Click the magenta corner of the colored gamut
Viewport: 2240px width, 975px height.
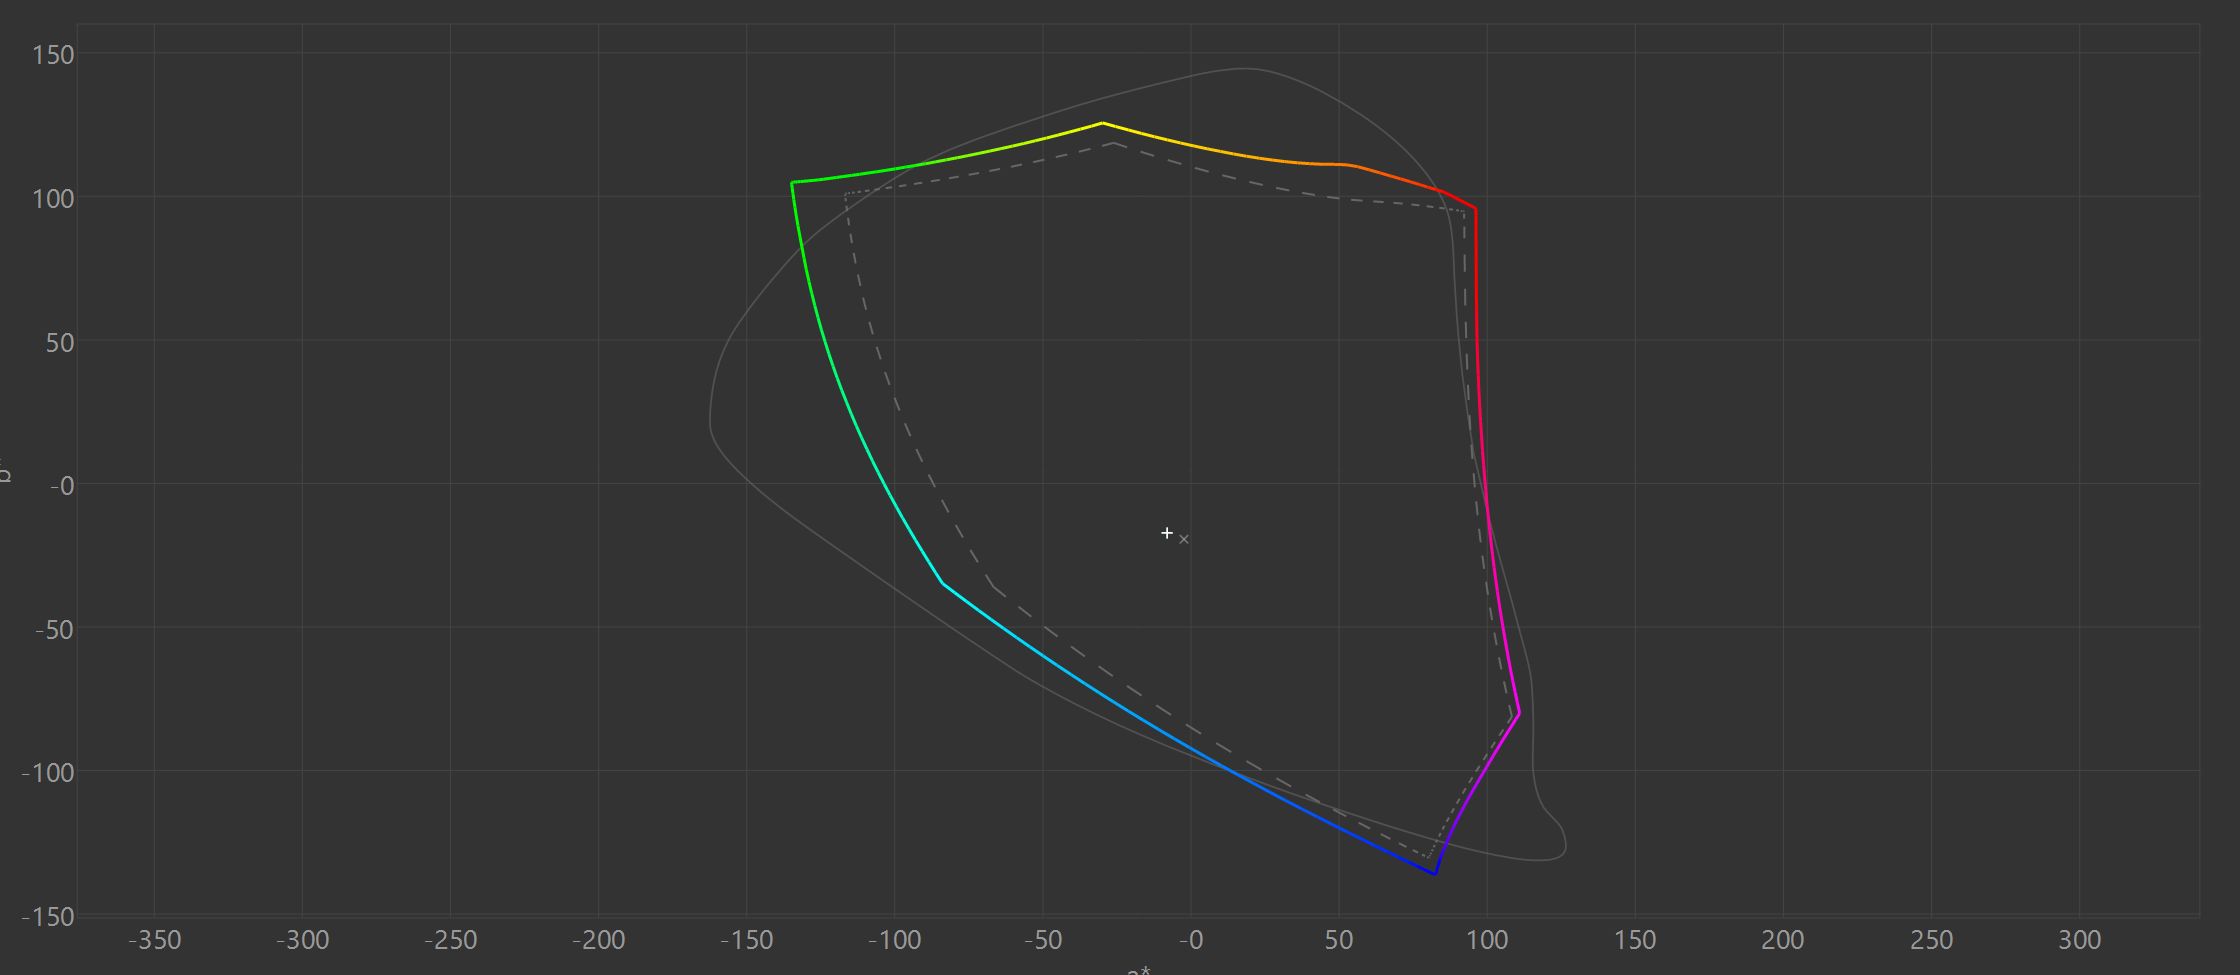pyautogui.click(x=1519, y=713)
